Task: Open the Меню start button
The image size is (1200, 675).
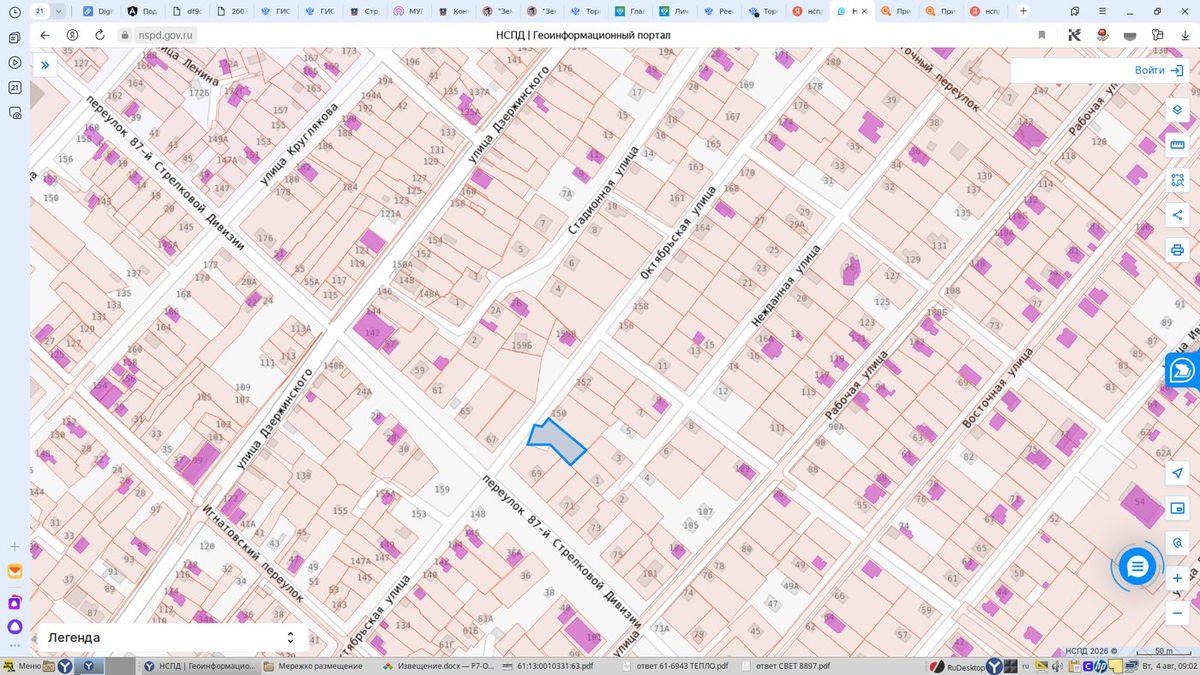Action: 22,665
